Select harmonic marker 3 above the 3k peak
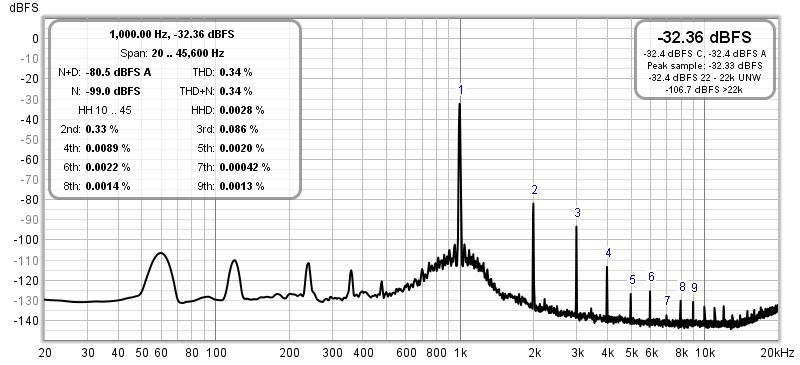Screen dimensions: 800x365 tap(577, 213)
